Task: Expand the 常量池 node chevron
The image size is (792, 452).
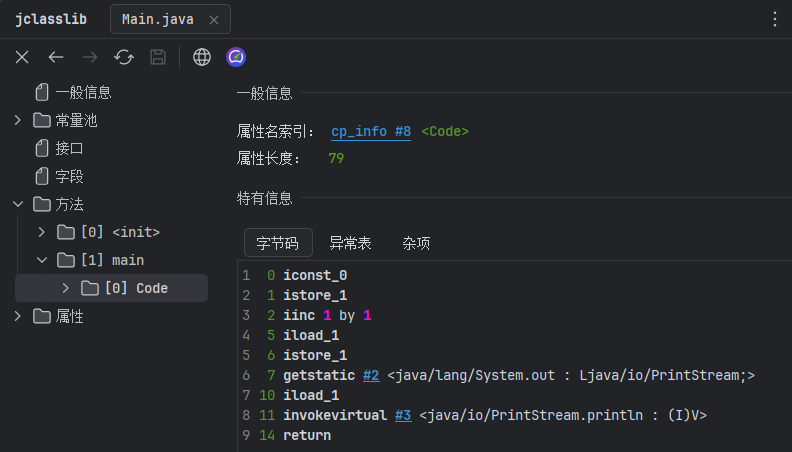Action: coord(18,120)
